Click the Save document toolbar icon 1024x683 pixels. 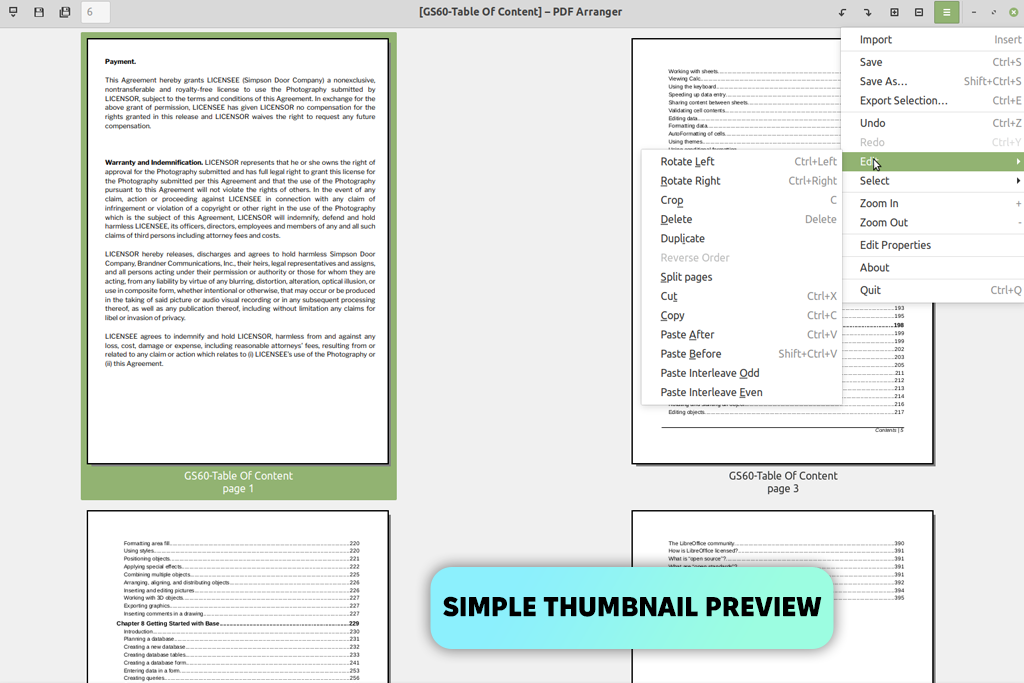point(39,12)
